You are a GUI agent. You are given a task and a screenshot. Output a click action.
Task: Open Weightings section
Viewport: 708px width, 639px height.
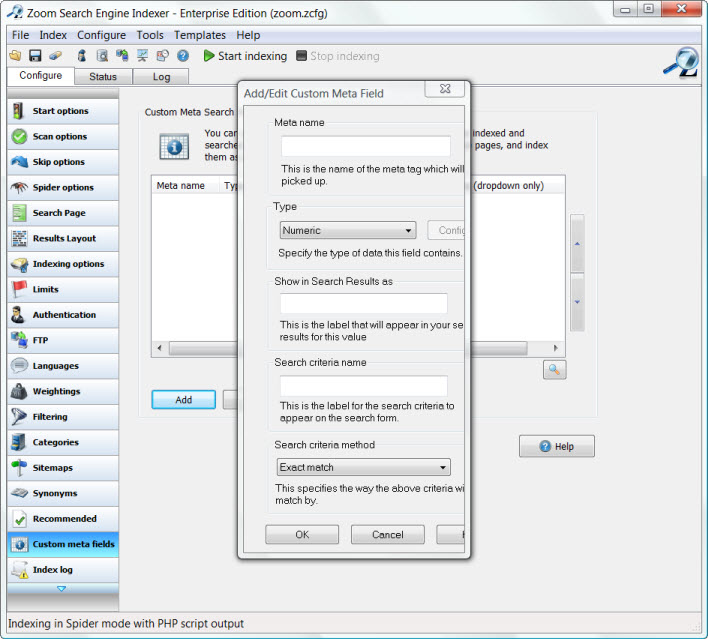click(63, 391)
